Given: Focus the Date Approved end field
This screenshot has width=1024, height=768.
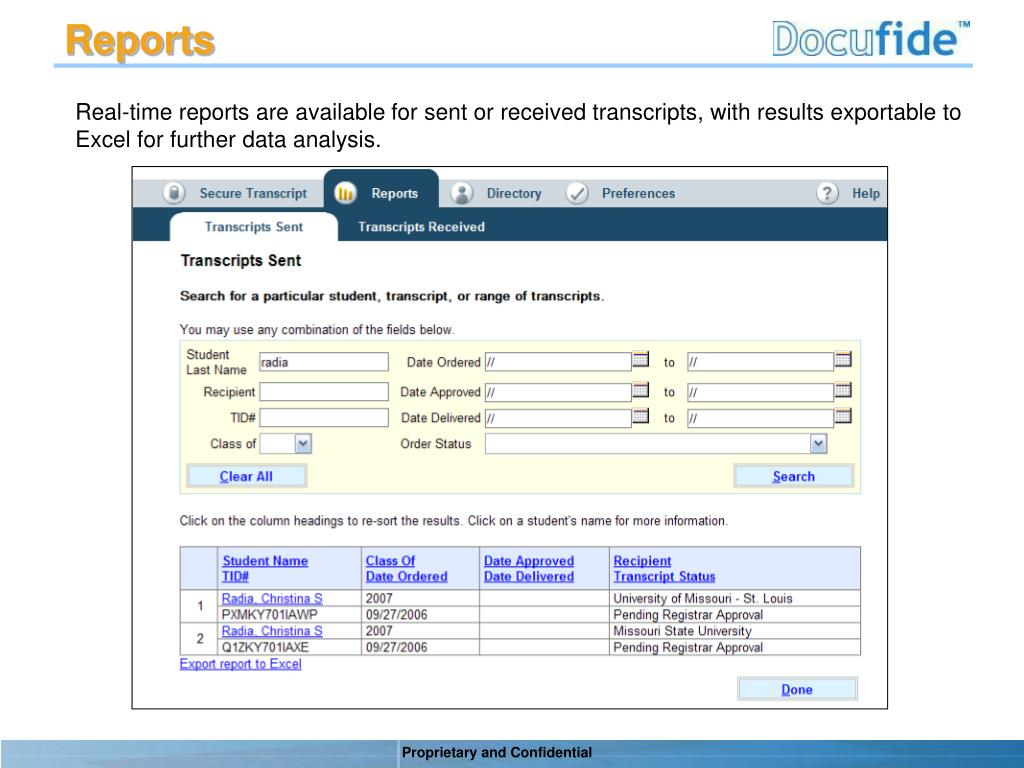Looking at the screenshot, I should click(760, 392).
